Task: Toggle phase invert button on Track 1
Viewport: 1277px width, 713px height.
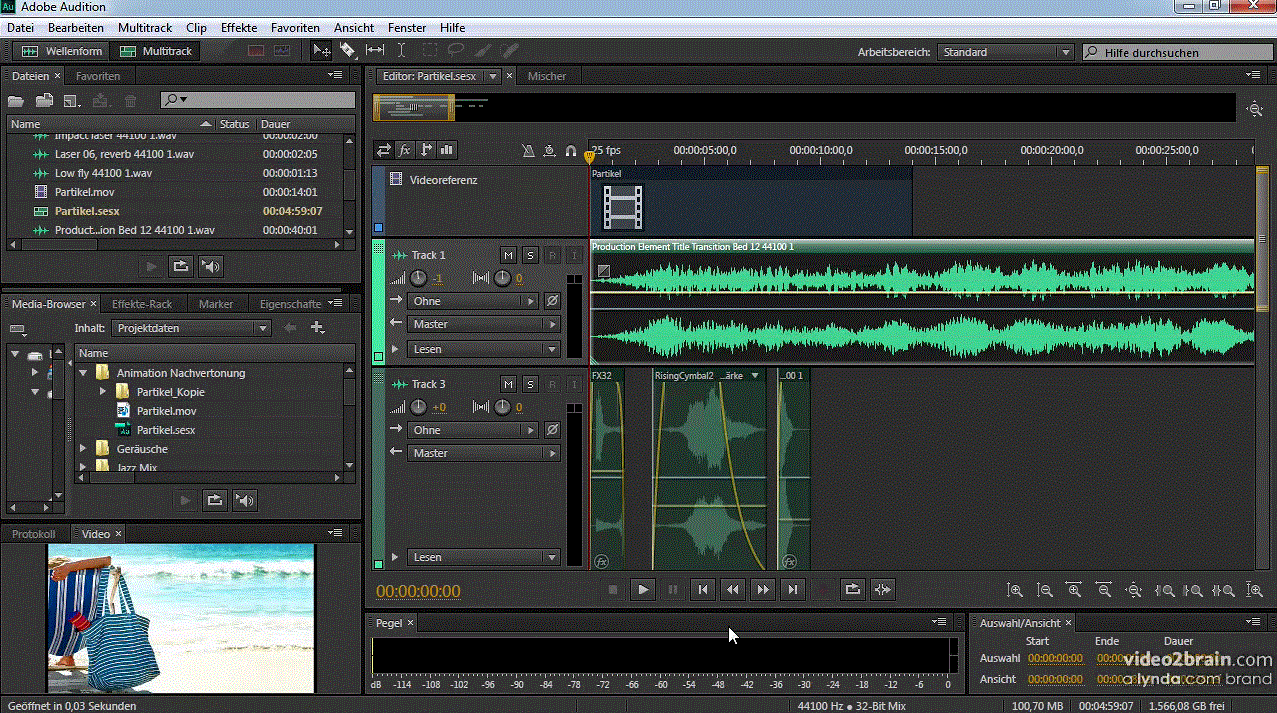Action: 552,301
